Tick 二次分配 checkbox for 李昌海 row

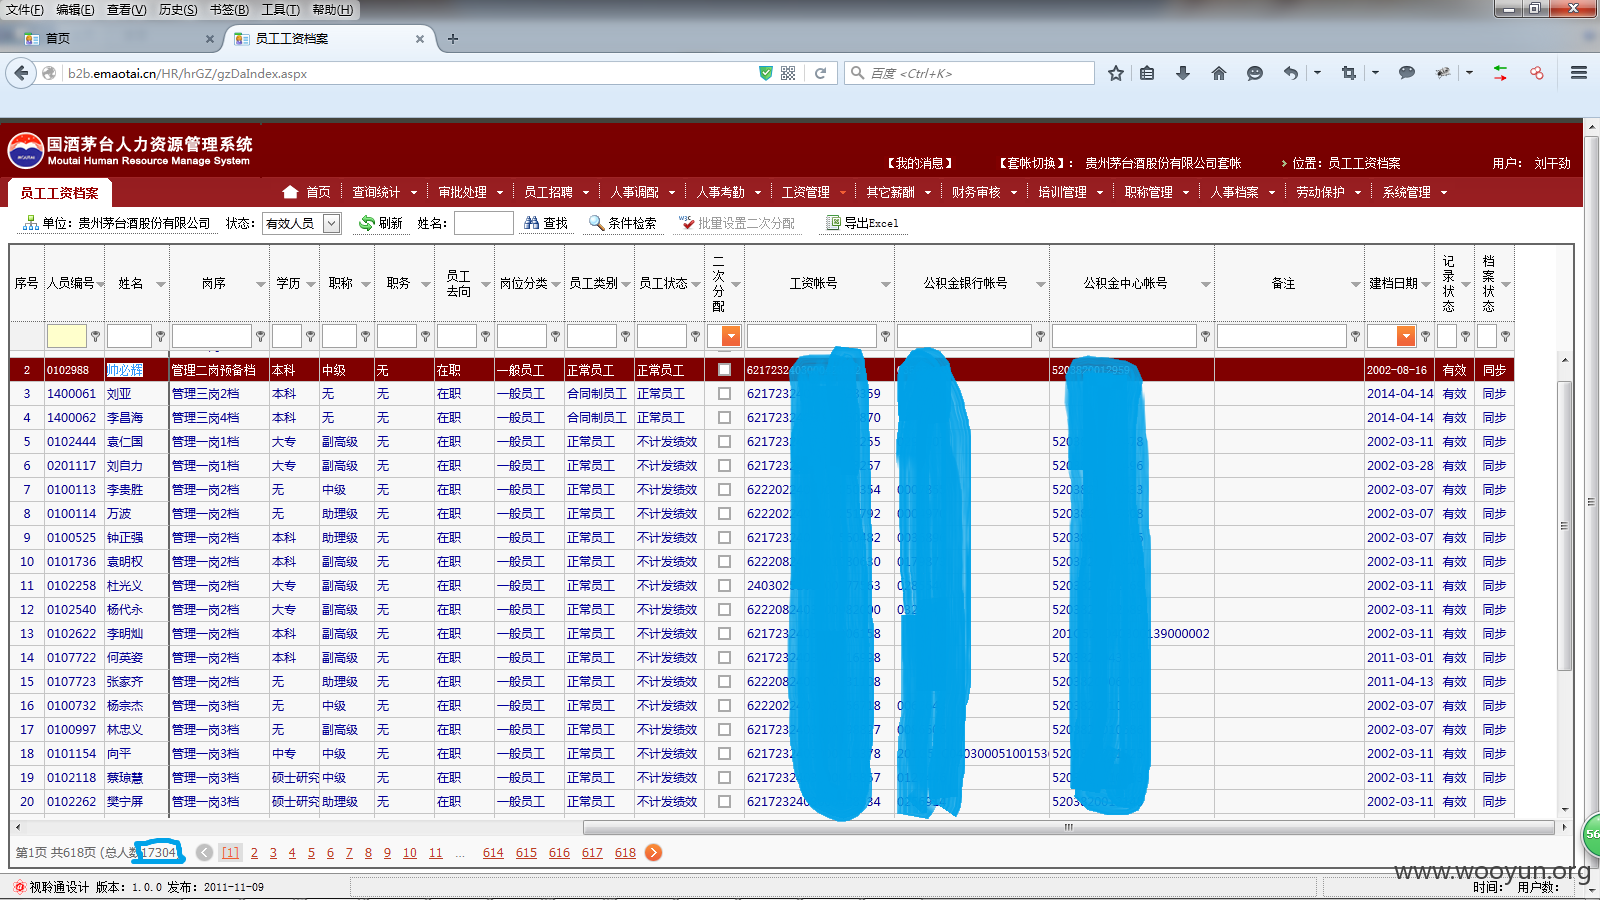click(x=724, y=418)
